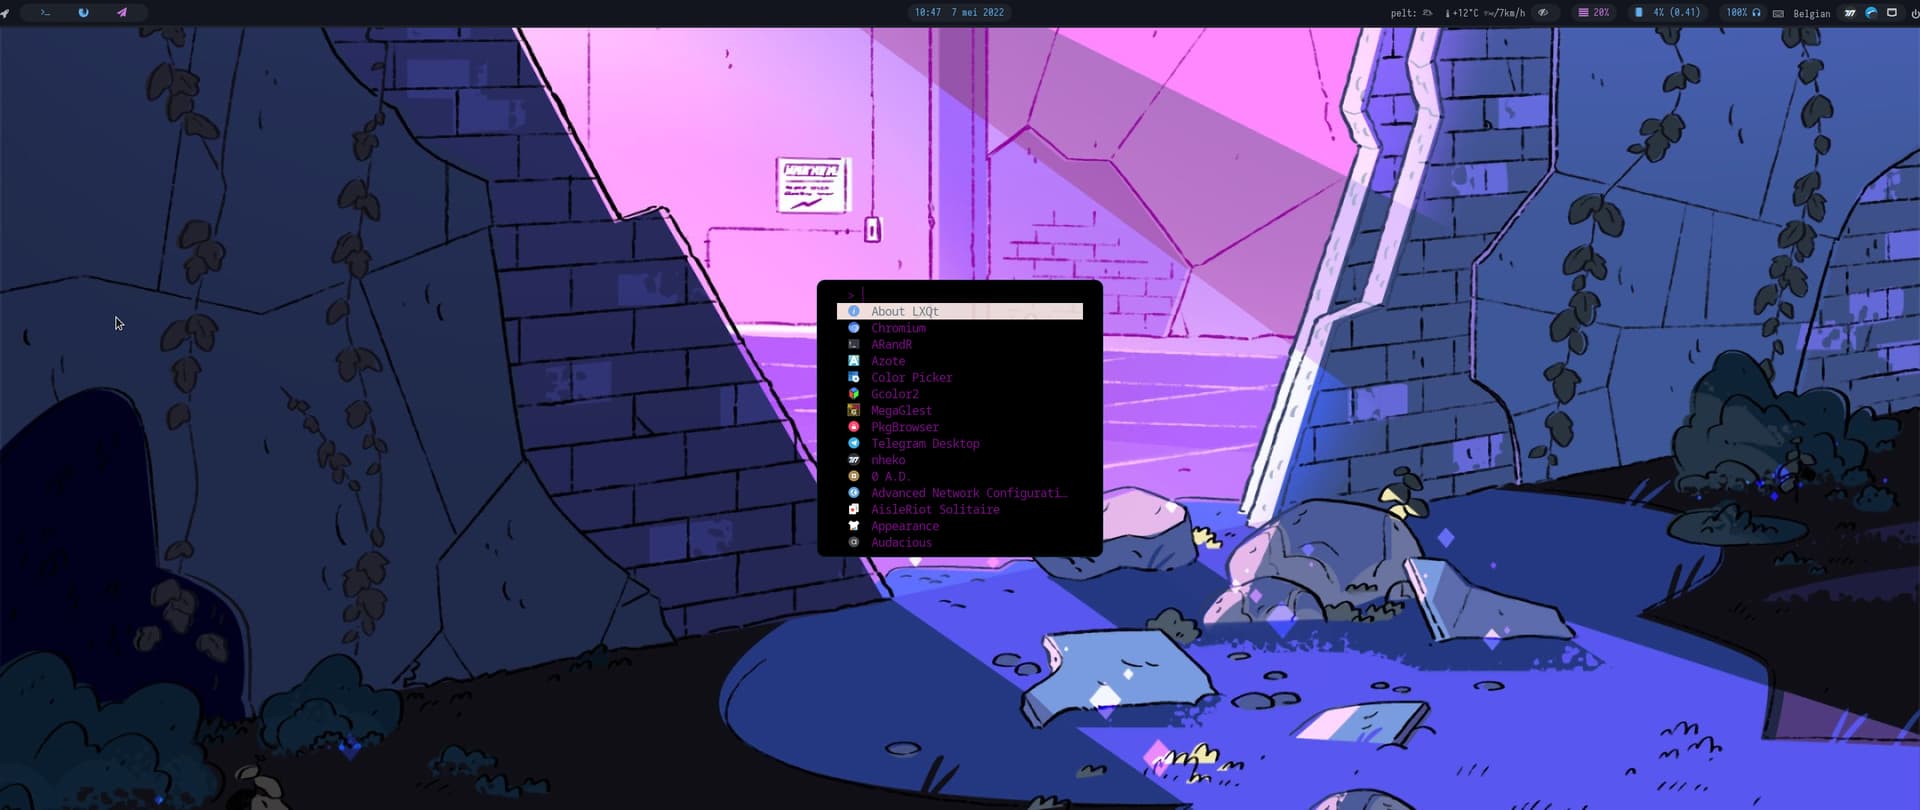This screenshot has height=810, width=1920.
Task: Click the Color Picker icon in the launcher
Action: [x=854, y=377]
